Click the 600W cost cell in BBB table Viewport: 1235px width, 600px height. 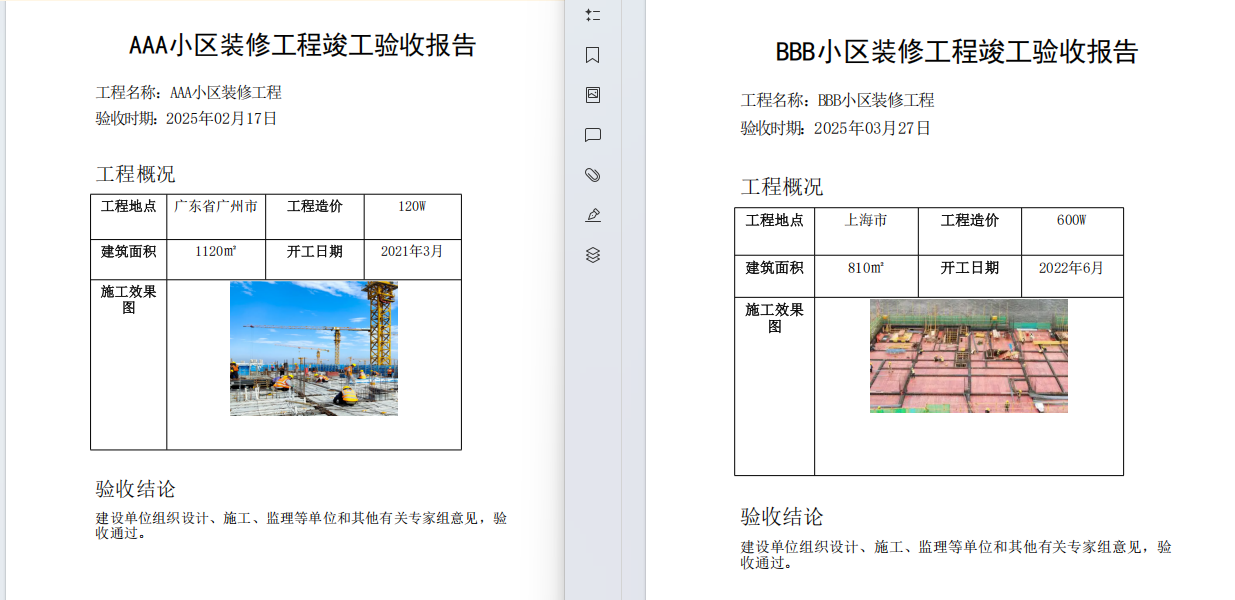1071,220
